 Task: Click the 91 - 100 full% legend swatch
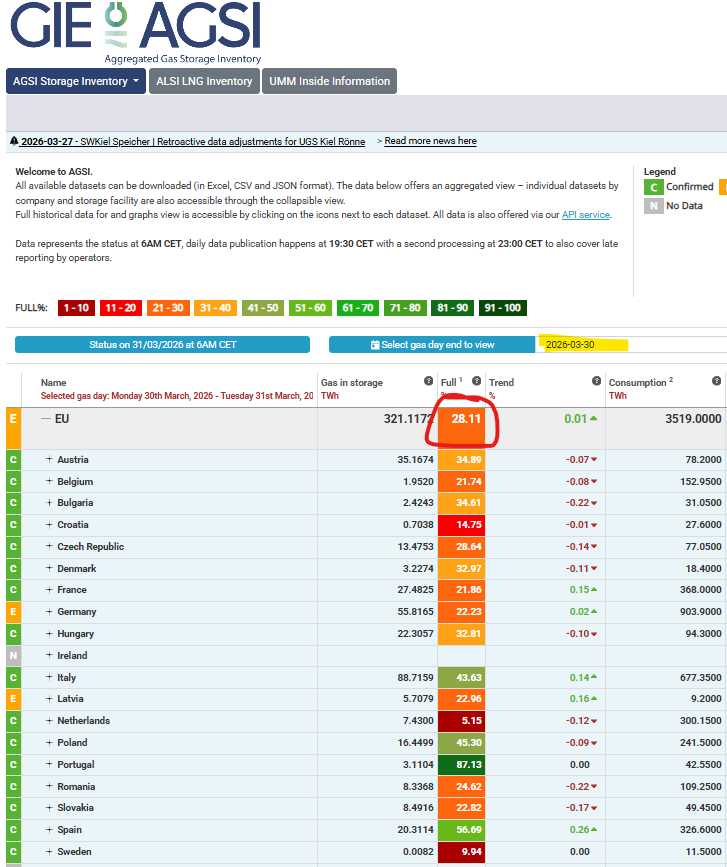point(503,308)
